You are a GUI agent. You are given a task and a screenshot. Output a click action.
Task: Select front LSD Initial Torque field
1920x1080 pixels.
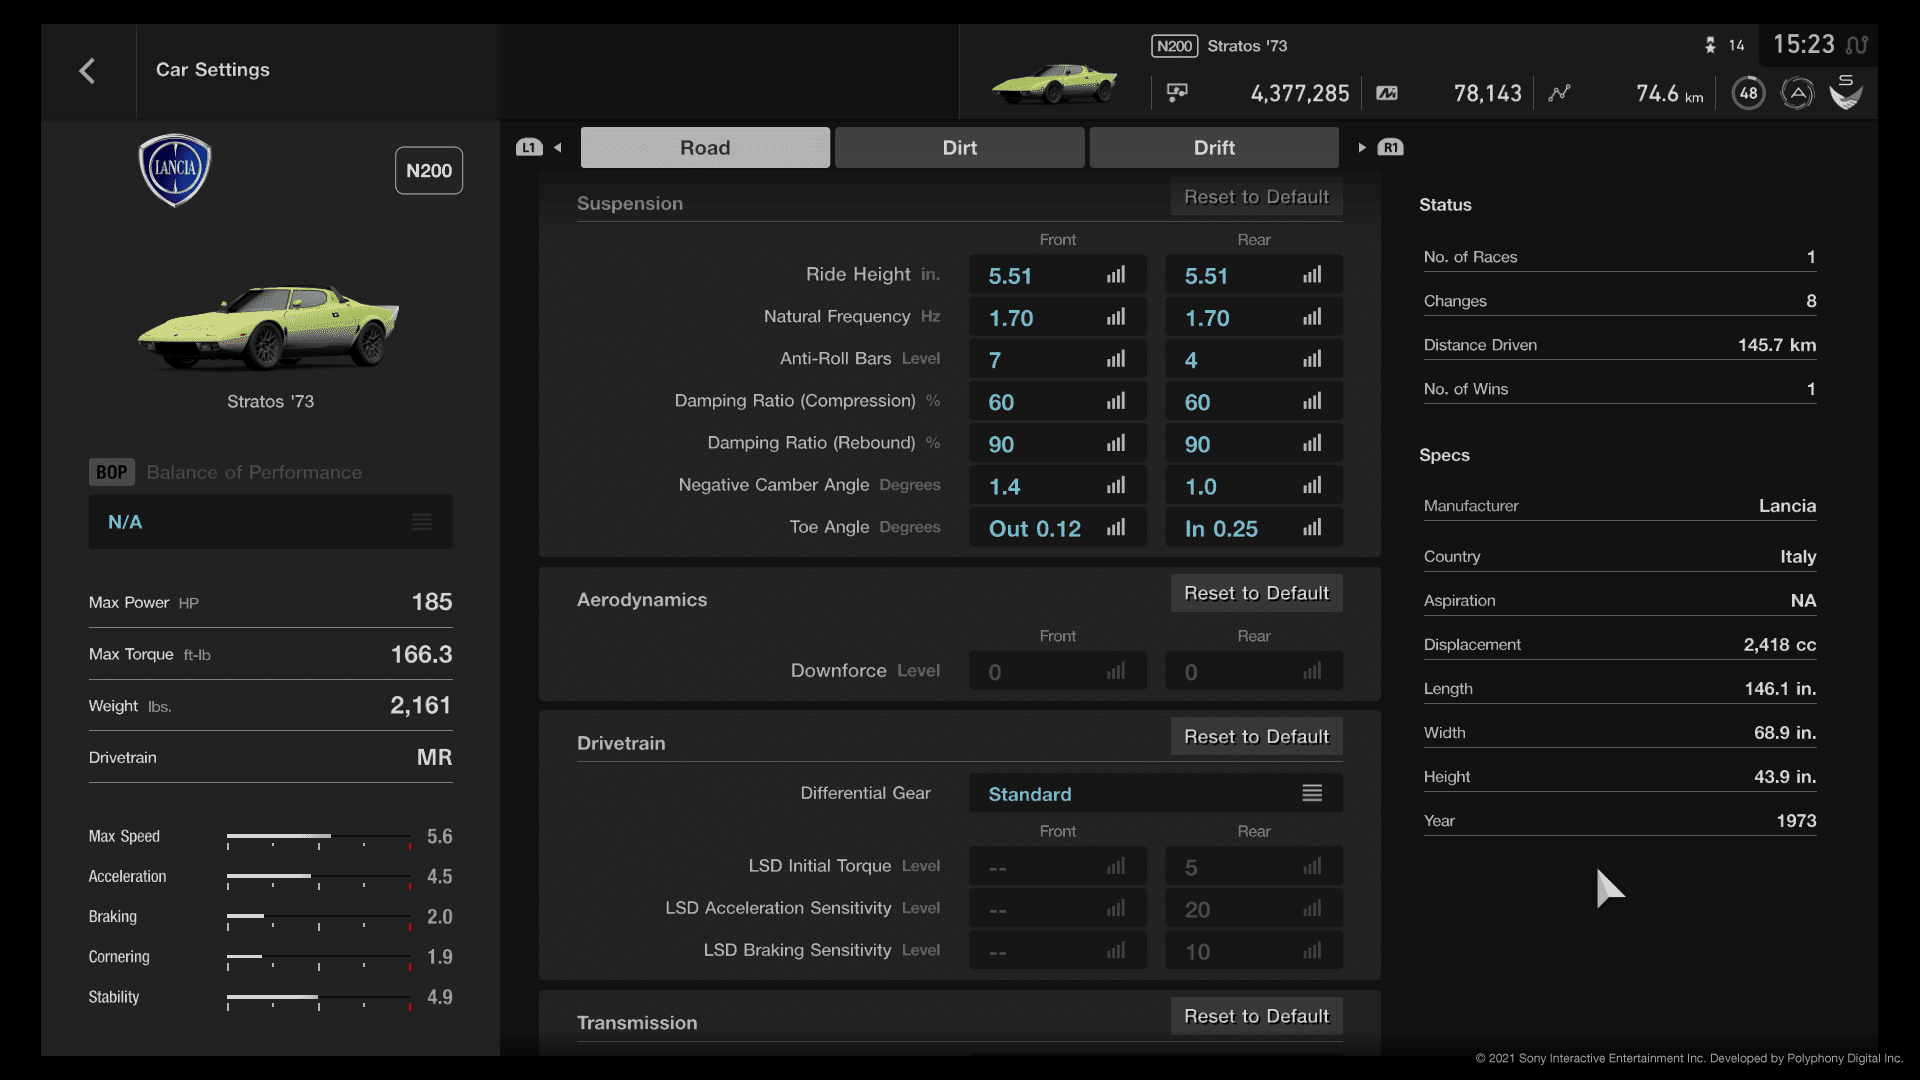click(x=1058, y=866)
